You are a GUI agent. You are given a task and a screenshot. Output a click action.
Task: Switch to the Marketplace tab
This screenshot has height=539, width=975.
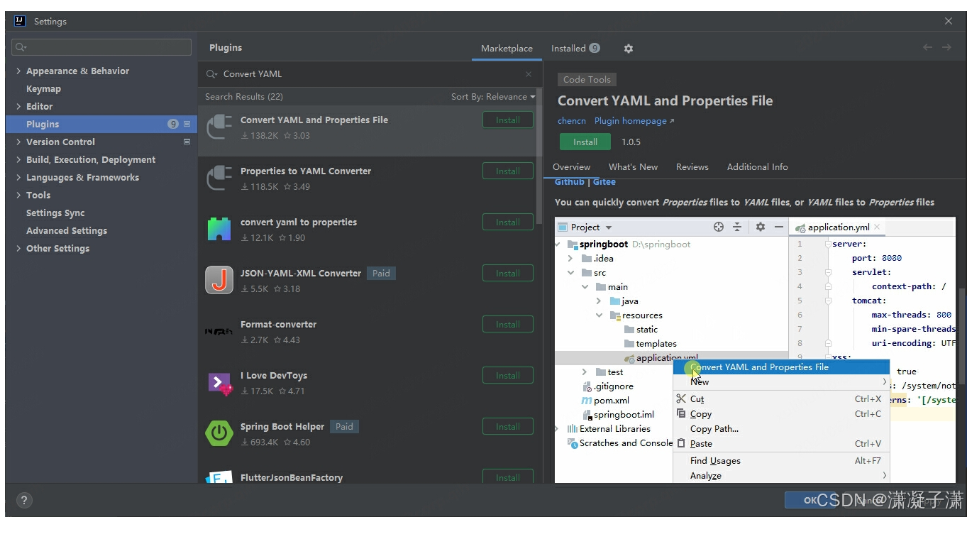pyautogui.click(x=506, y=48)
